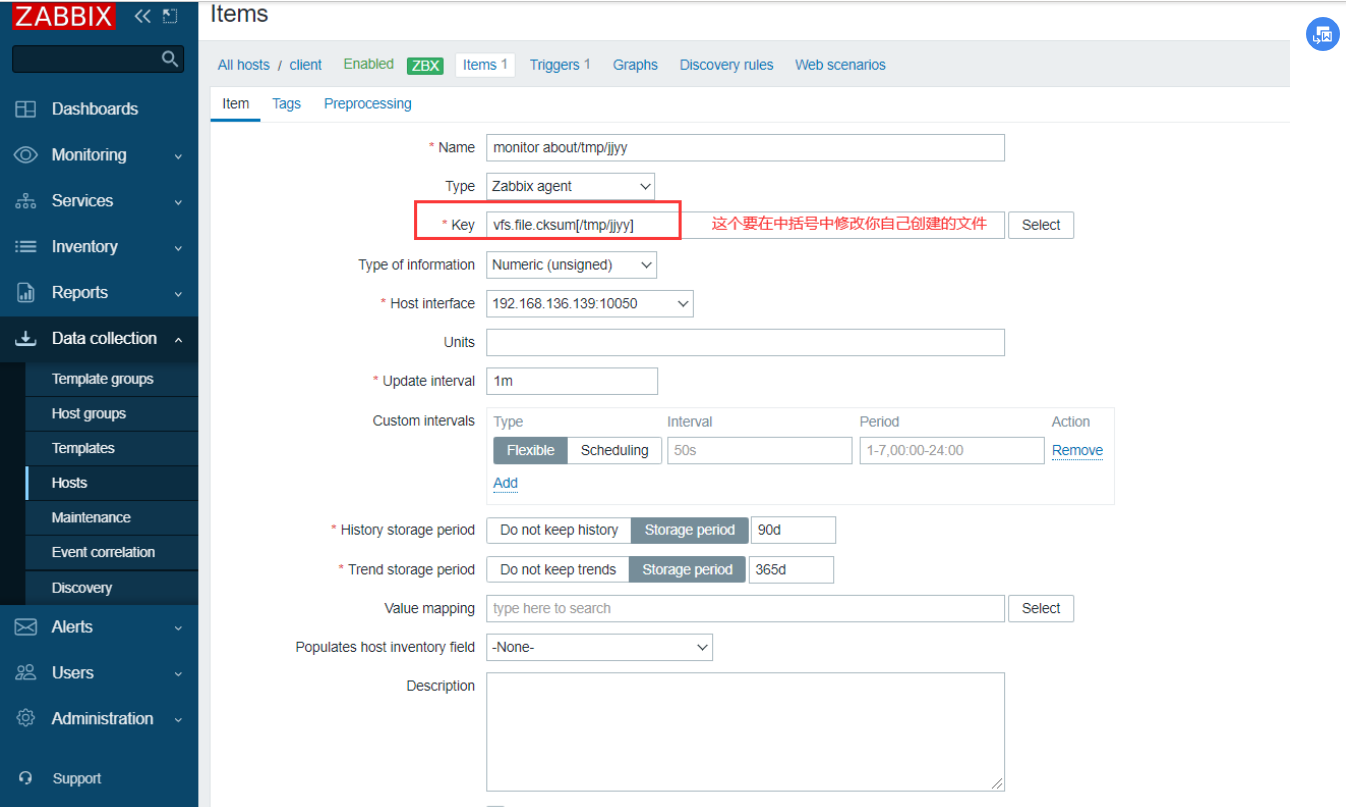Expand the Users menu
The image size is (1346, 807).
tap(178, 674)
